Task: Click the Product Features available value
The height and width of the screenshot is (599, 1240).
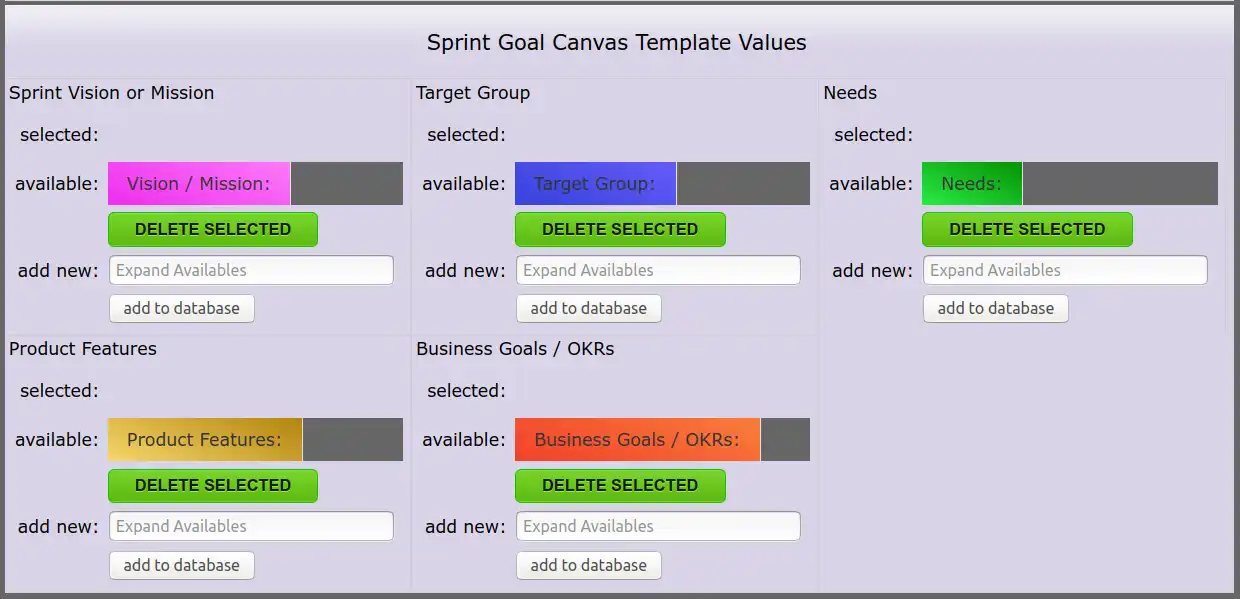Action: [204, 439]
